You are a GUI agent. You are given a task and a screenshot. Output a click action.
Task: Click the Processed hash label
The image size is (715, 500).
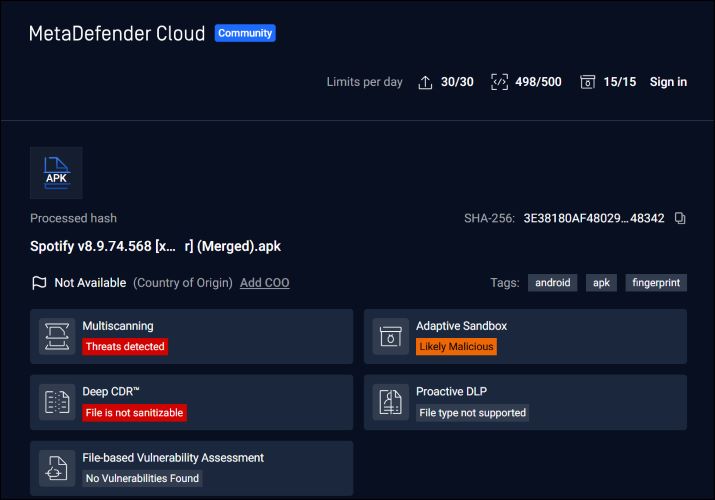[73, 218]
